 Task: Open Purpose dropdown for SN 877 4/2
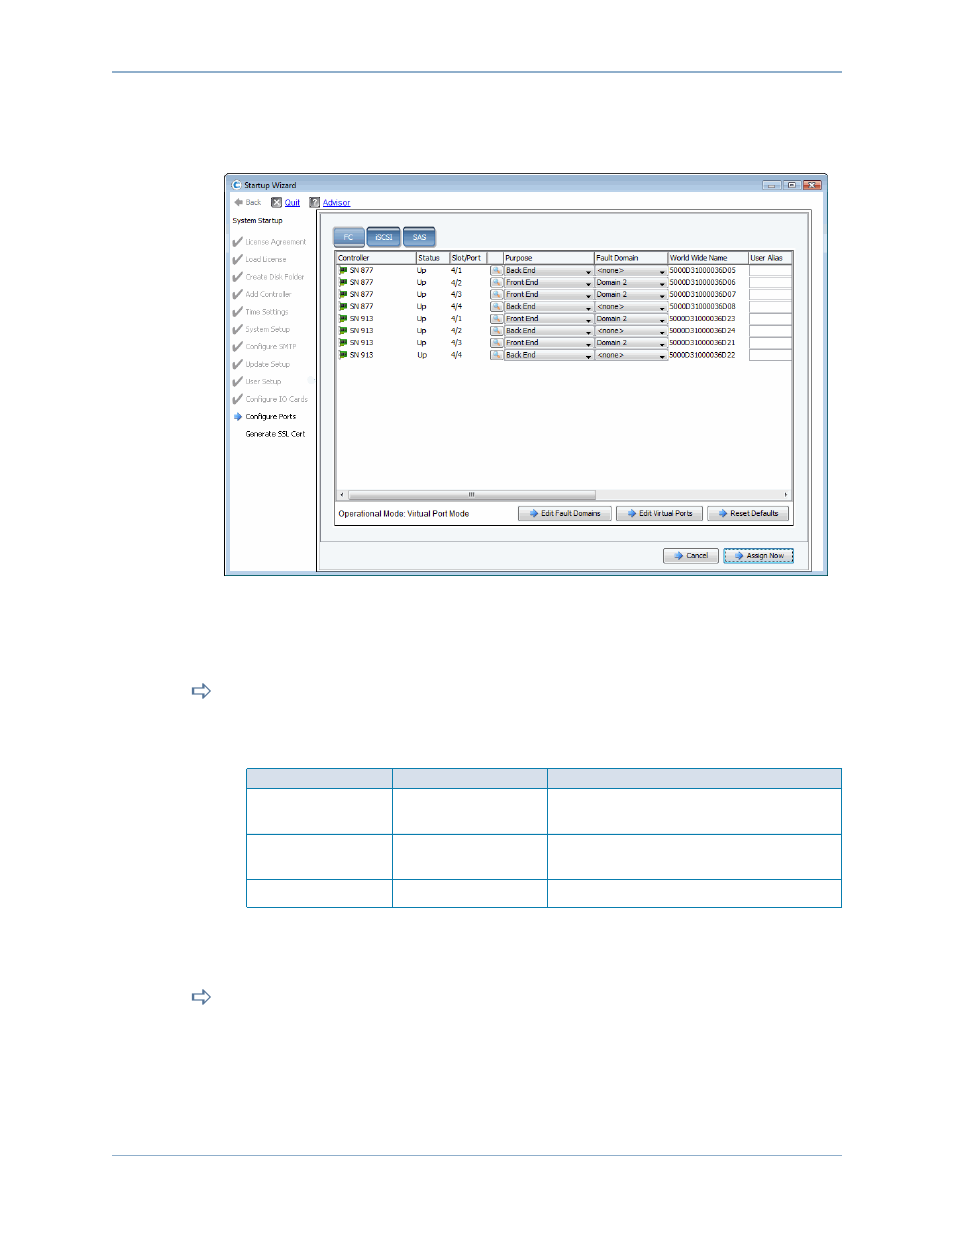(548, 283)
